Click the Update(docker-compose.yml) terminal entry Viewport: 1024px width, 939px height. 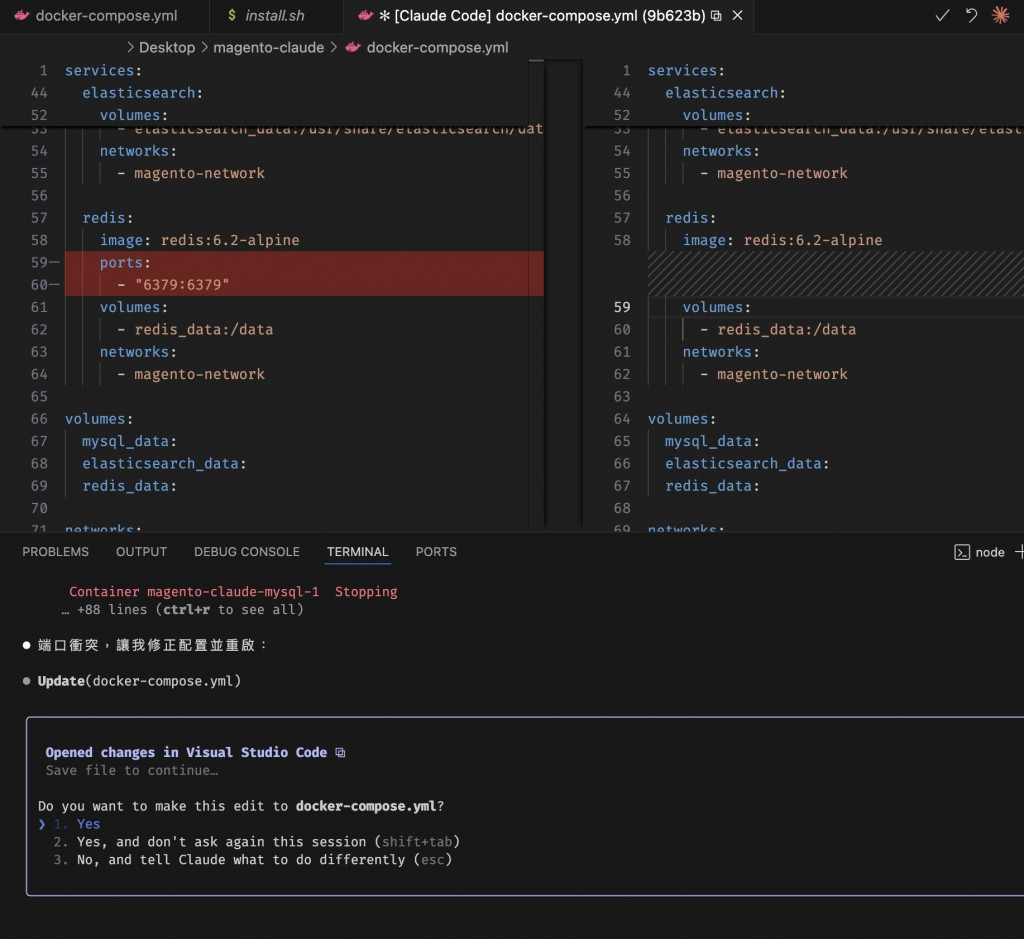click(x=139, y=681)
